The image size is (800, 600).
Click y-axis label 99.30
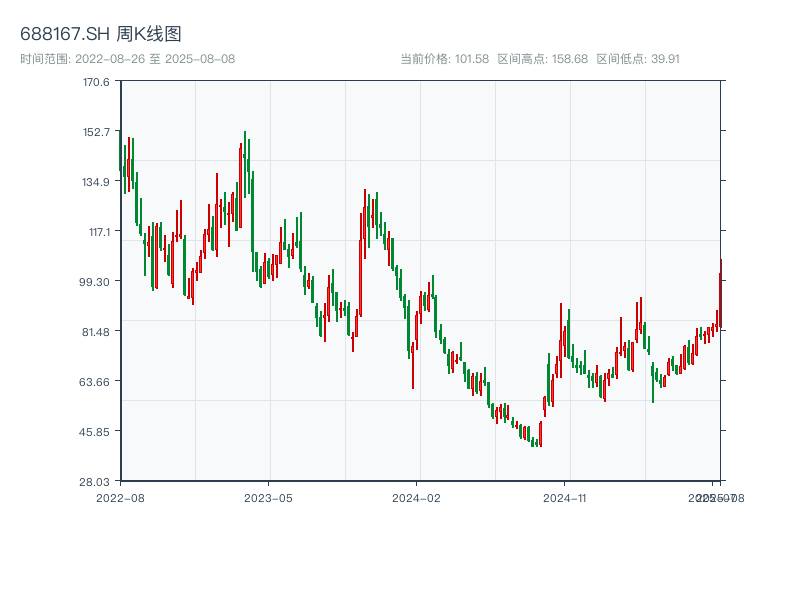tap(94, 282)
